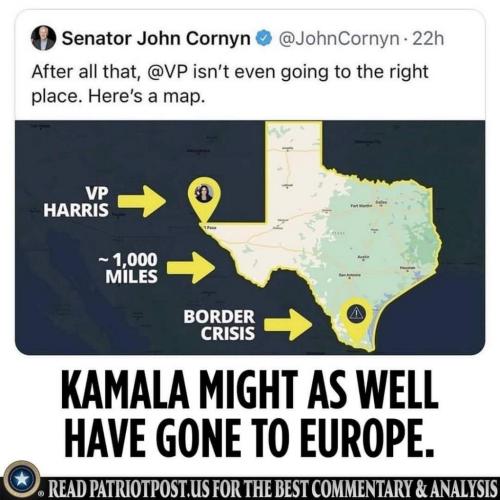Viewport: 500px width, 500px height.
Task: Click the tweet text 'Here's a map.'
Action: pos(146,96)
